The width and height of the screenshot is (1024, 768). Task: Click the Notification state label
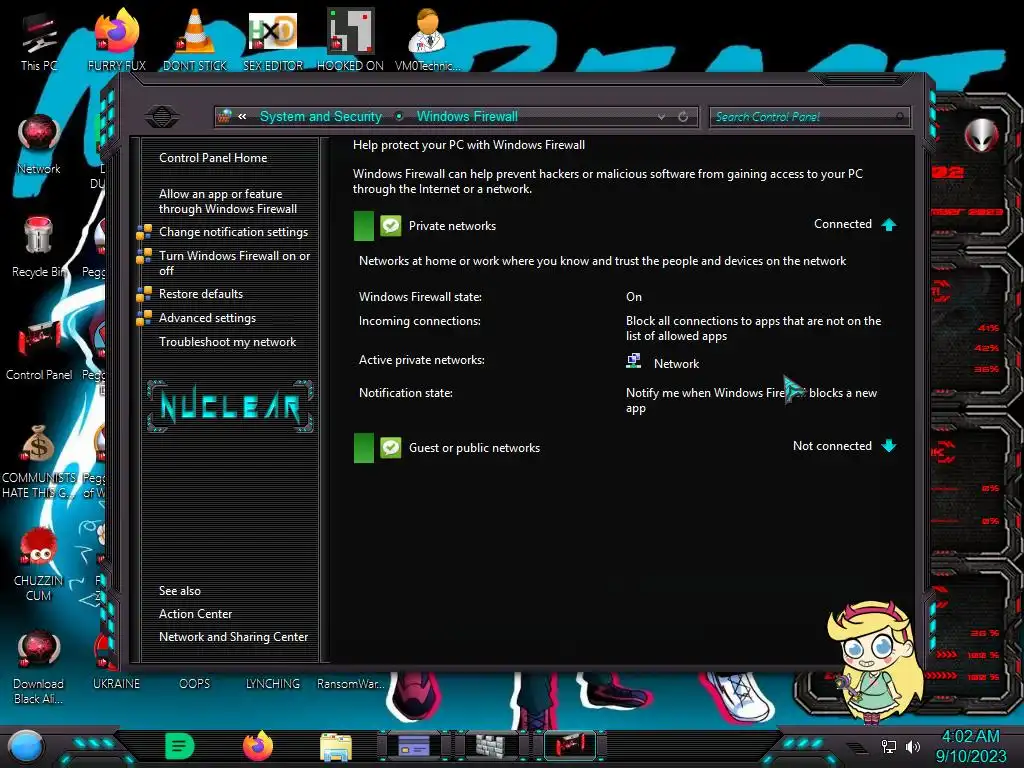pyautogui.click(x=406, y=393)
